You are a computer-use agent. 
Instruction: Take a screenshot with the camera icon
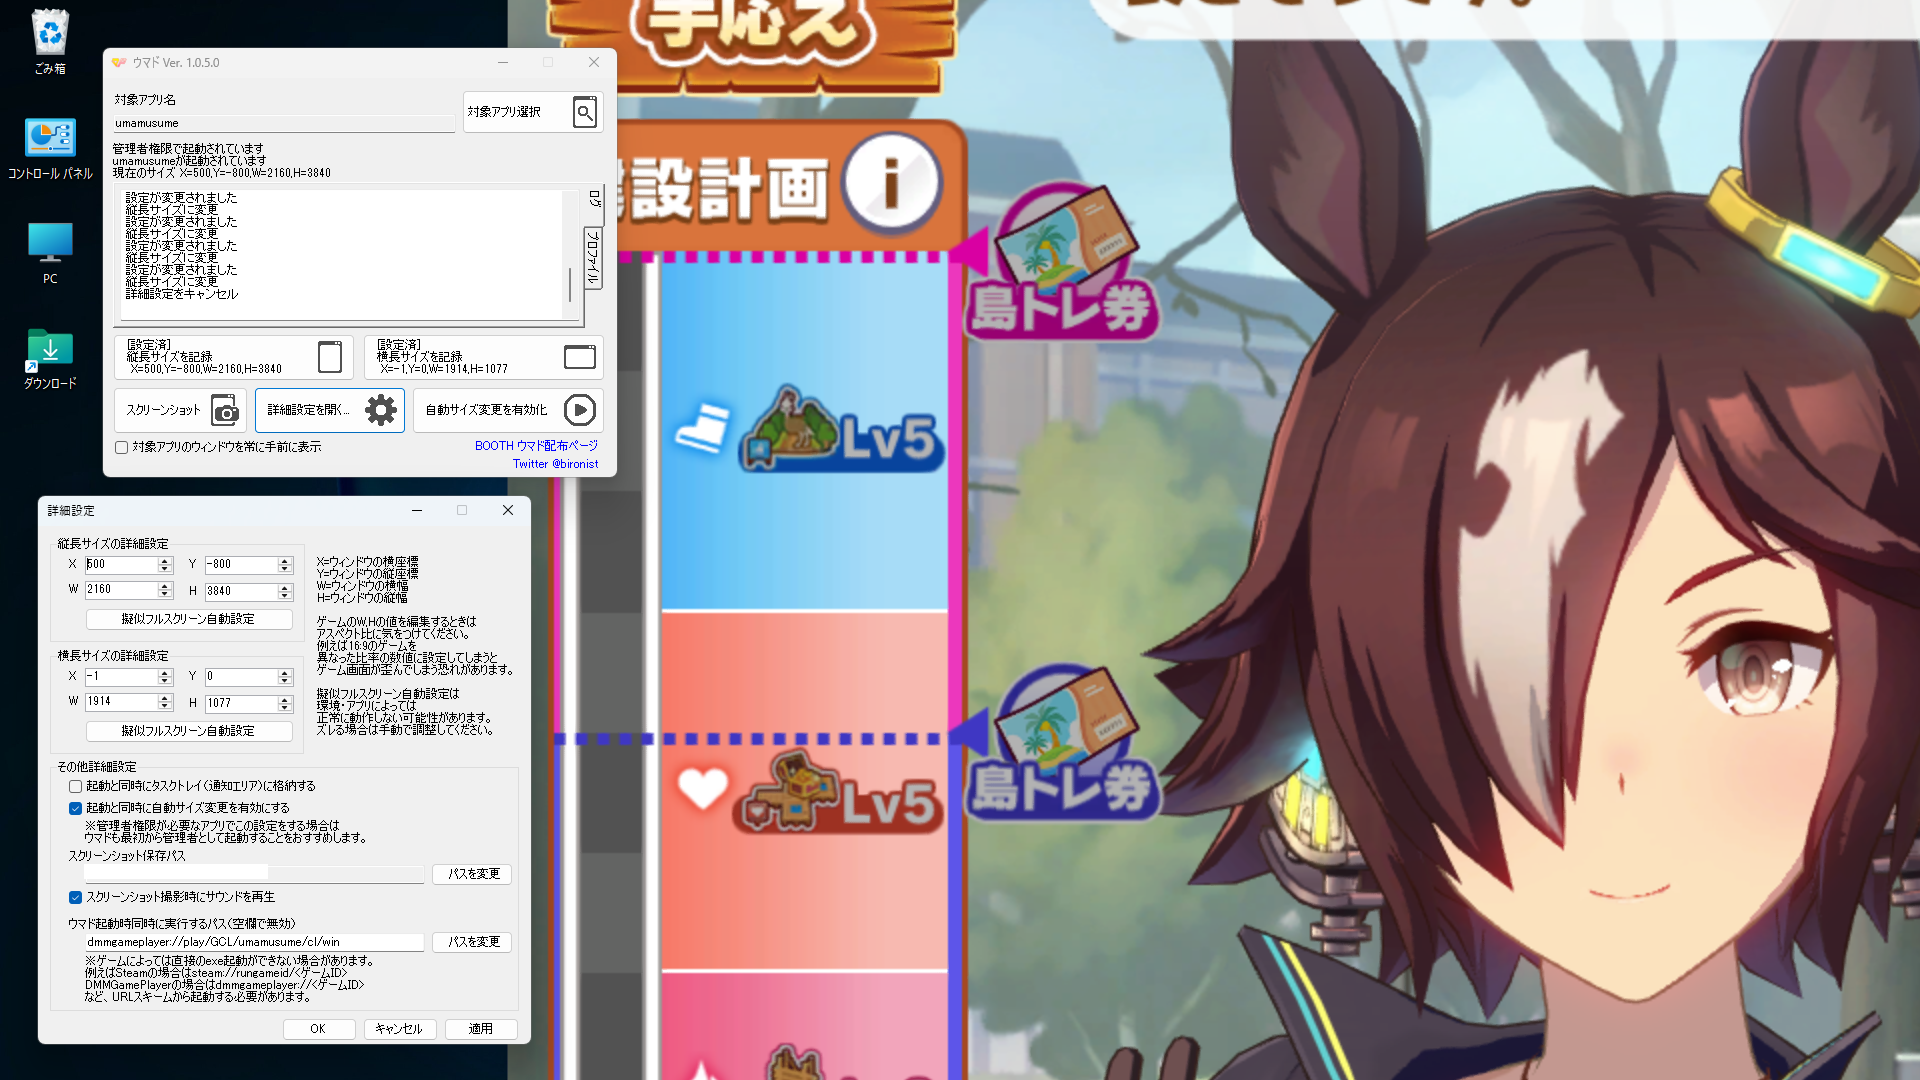coord(226,410)
